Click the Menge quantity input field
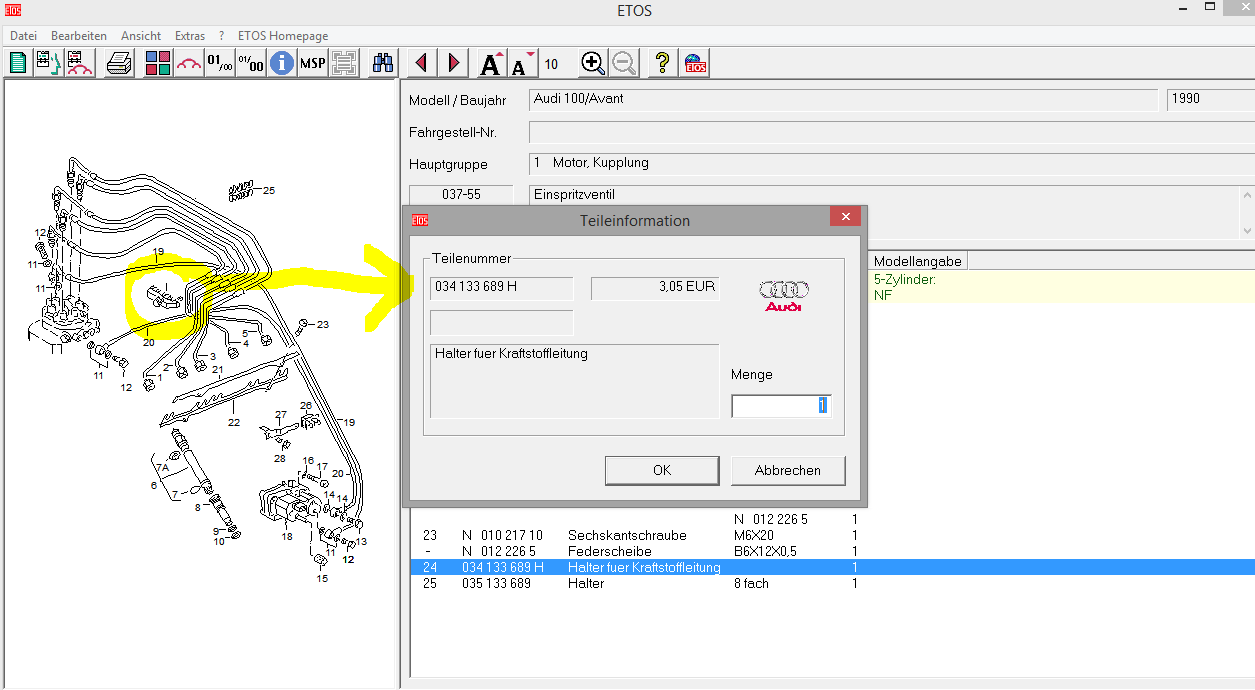1255x690 pixels. pos(780,406)
